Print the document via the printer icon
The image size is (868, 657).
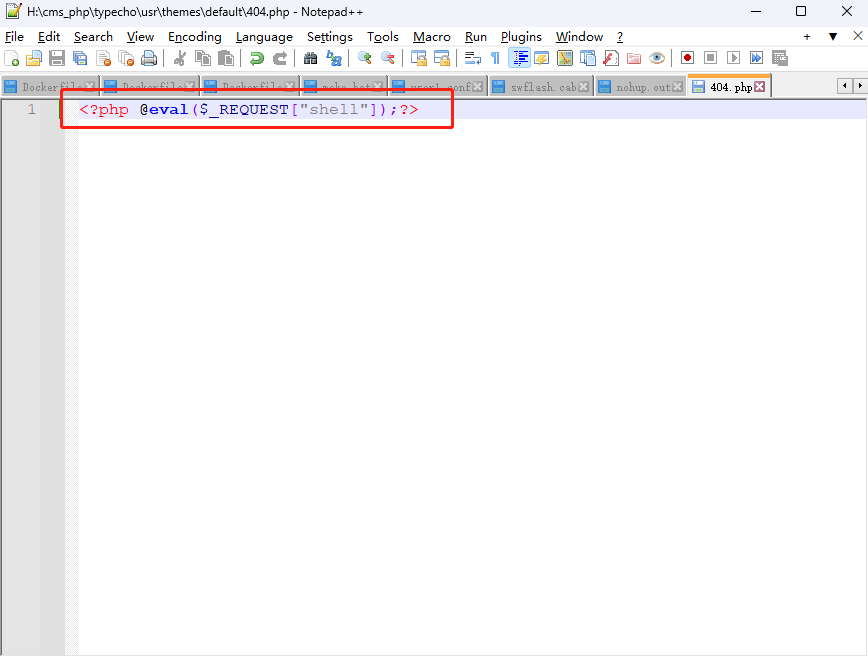point(149,58)
